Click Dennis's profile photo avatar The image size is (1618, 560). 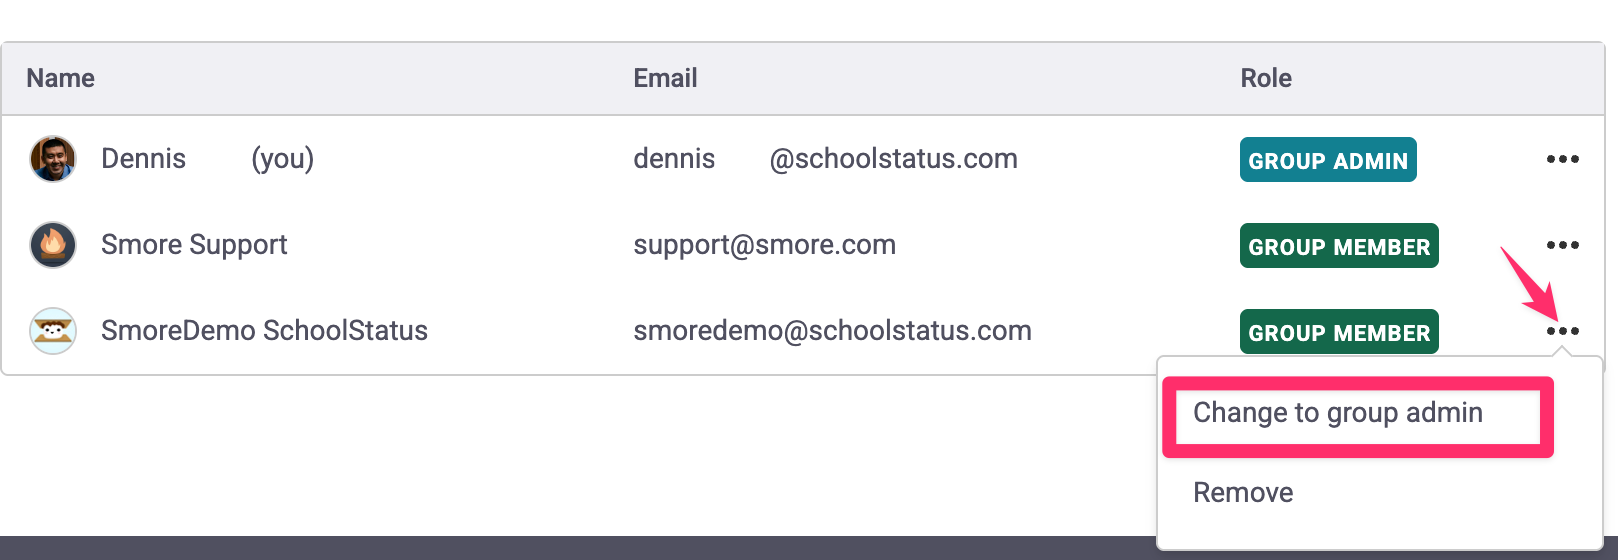coord(53,159)
